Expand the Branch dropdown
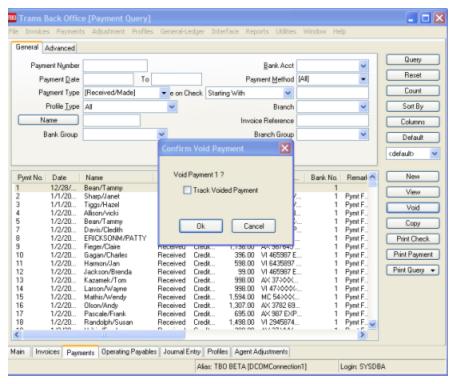456x384 pixels. tap(363, 107)
